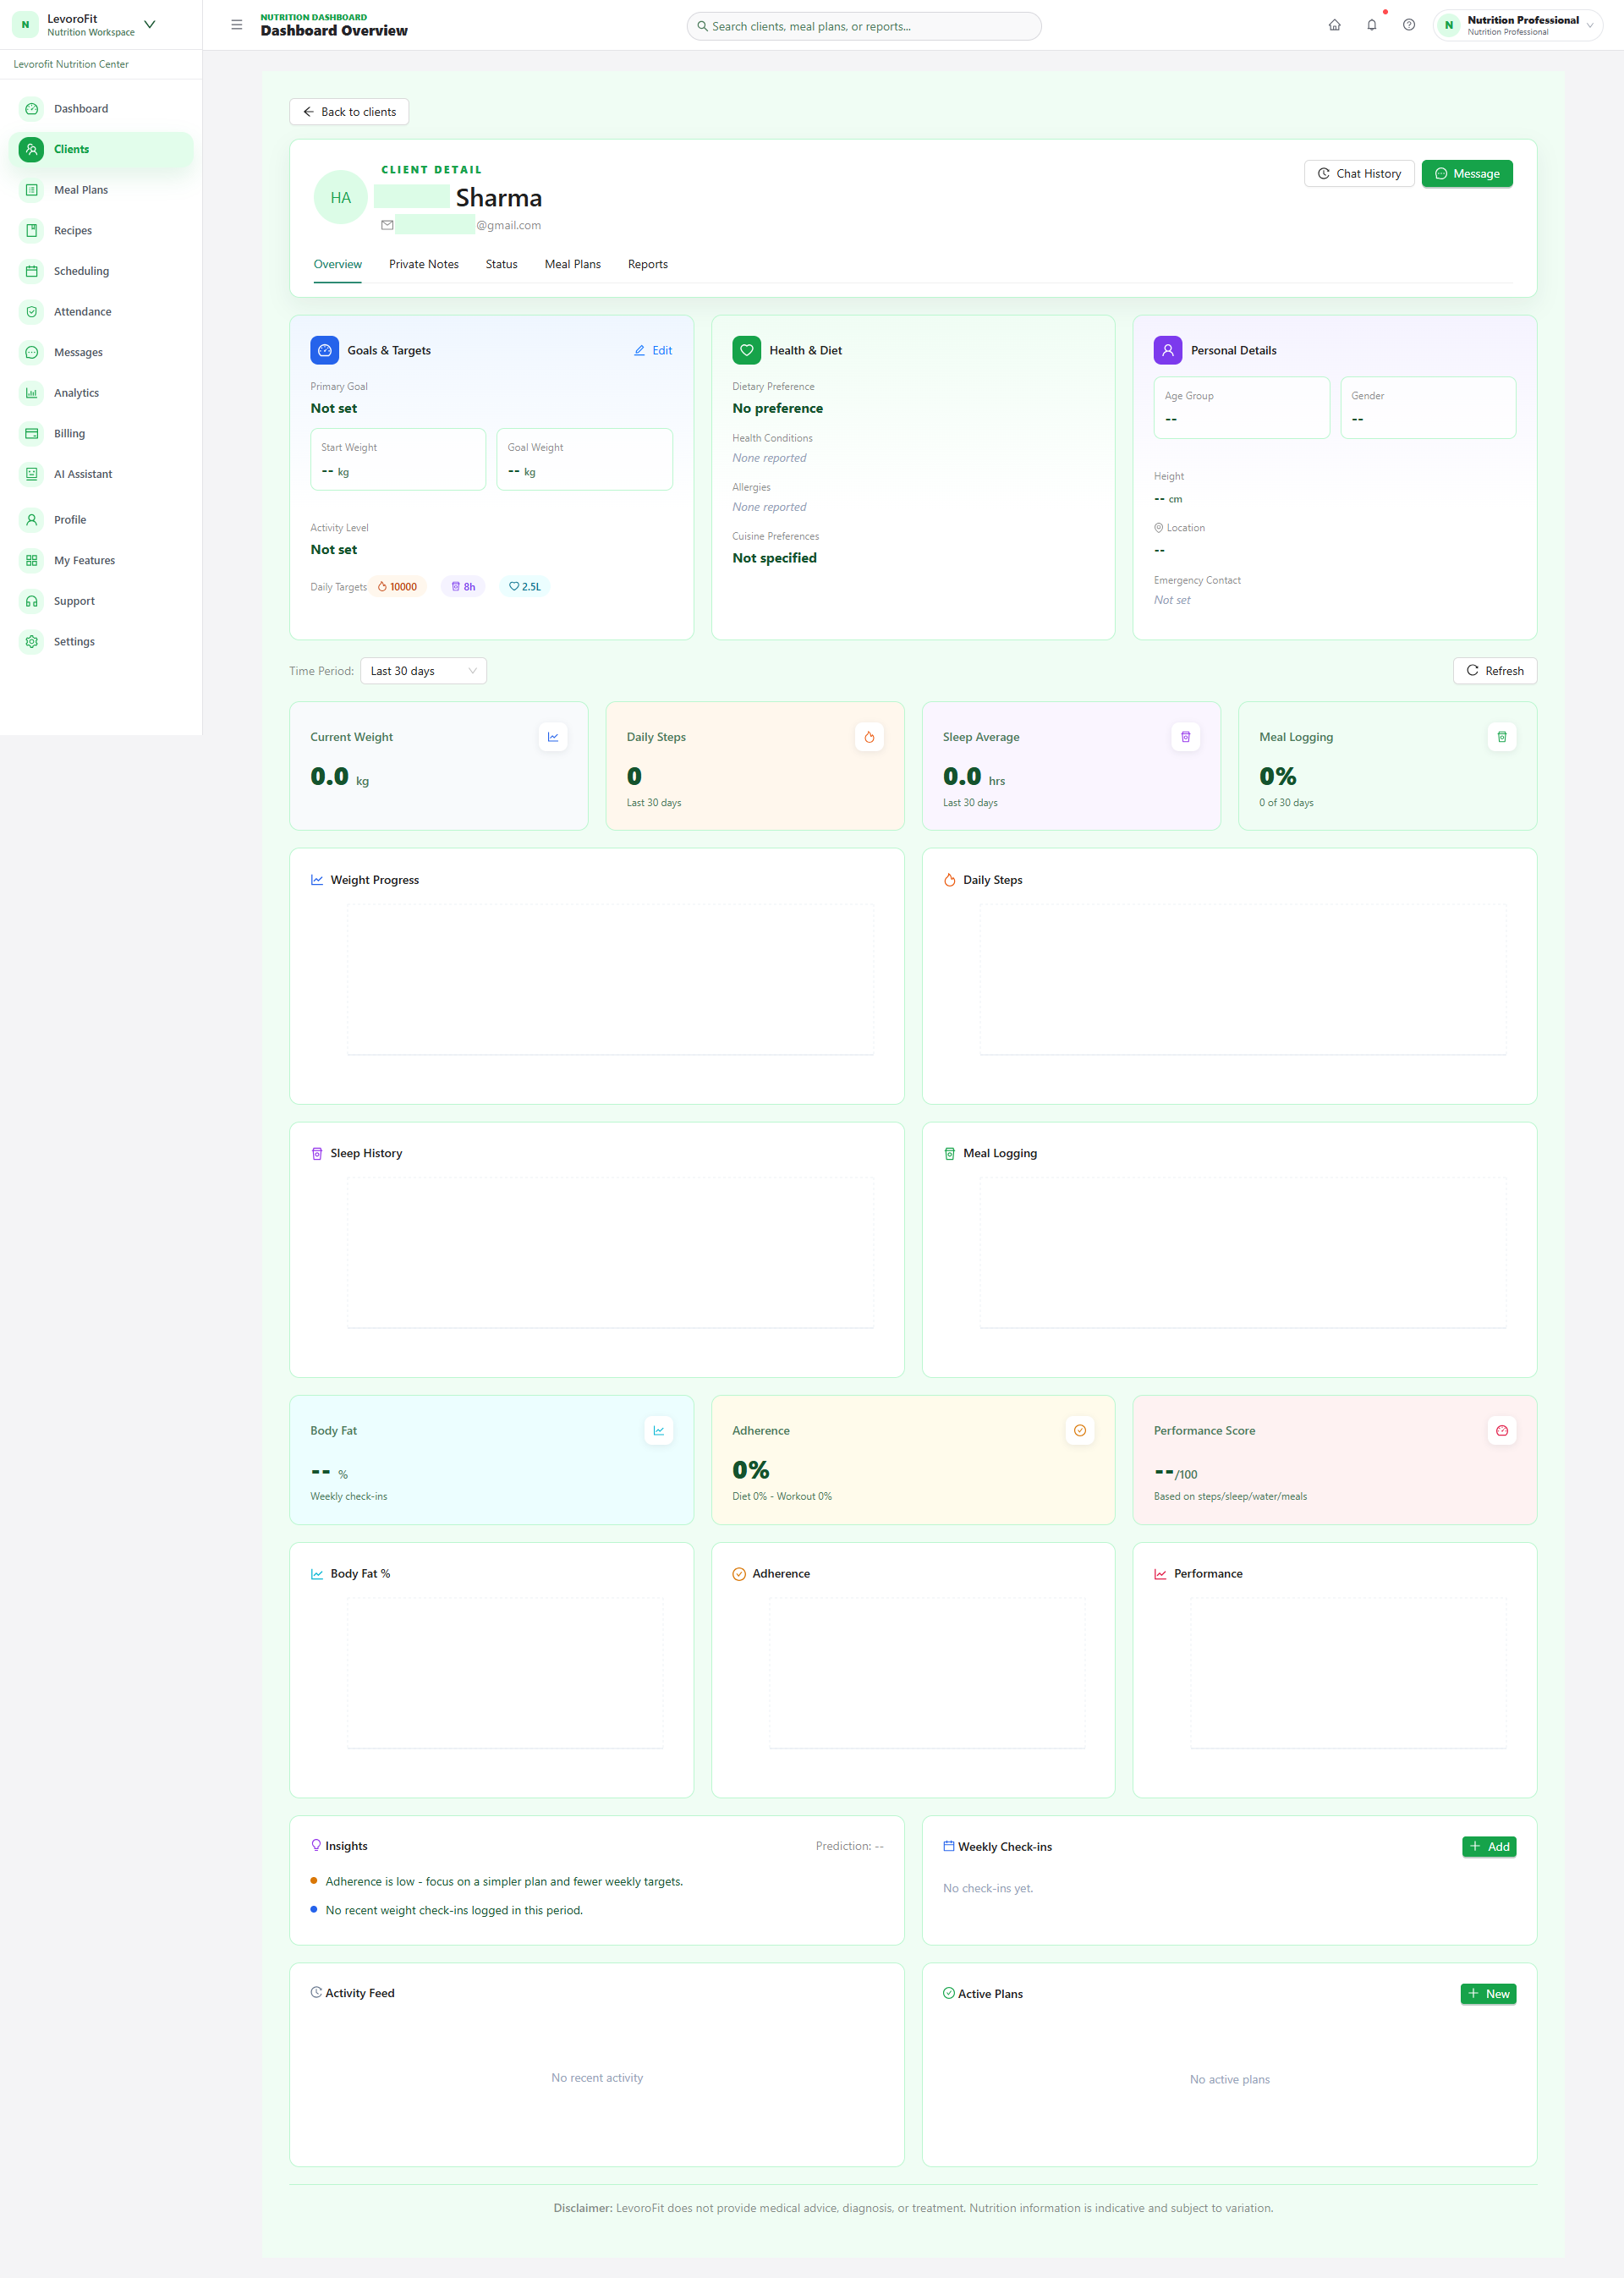Viewport: 1624px width, 2278px height.
Task: Switch to the Meal Plans client tab
Action: pyautogui.click(x=573, y=264)
